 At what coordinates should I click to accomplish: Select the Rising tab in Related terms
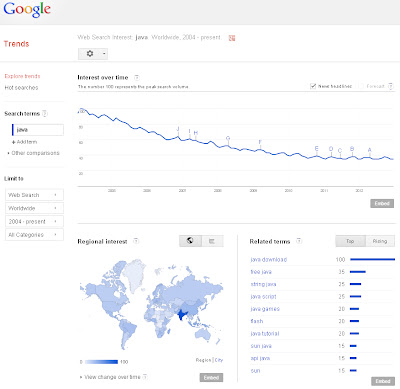pos(380,241)
